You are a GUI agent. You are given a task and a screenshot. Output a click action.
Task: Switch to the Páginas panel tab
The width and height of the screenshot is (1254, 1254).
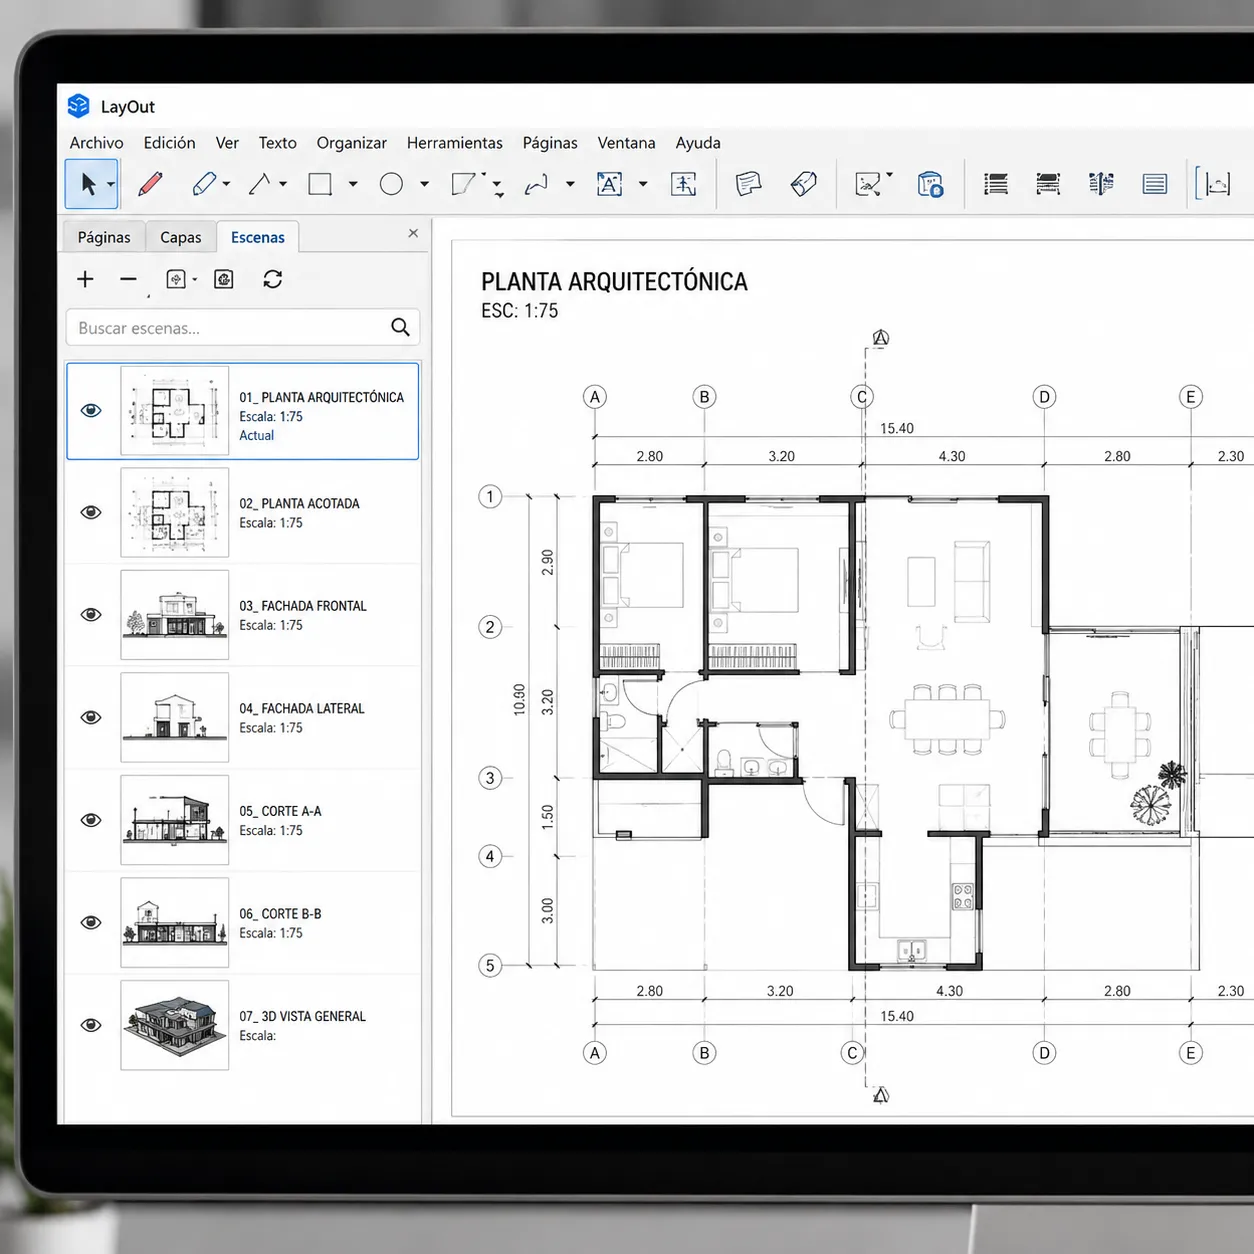coord(104,237)
